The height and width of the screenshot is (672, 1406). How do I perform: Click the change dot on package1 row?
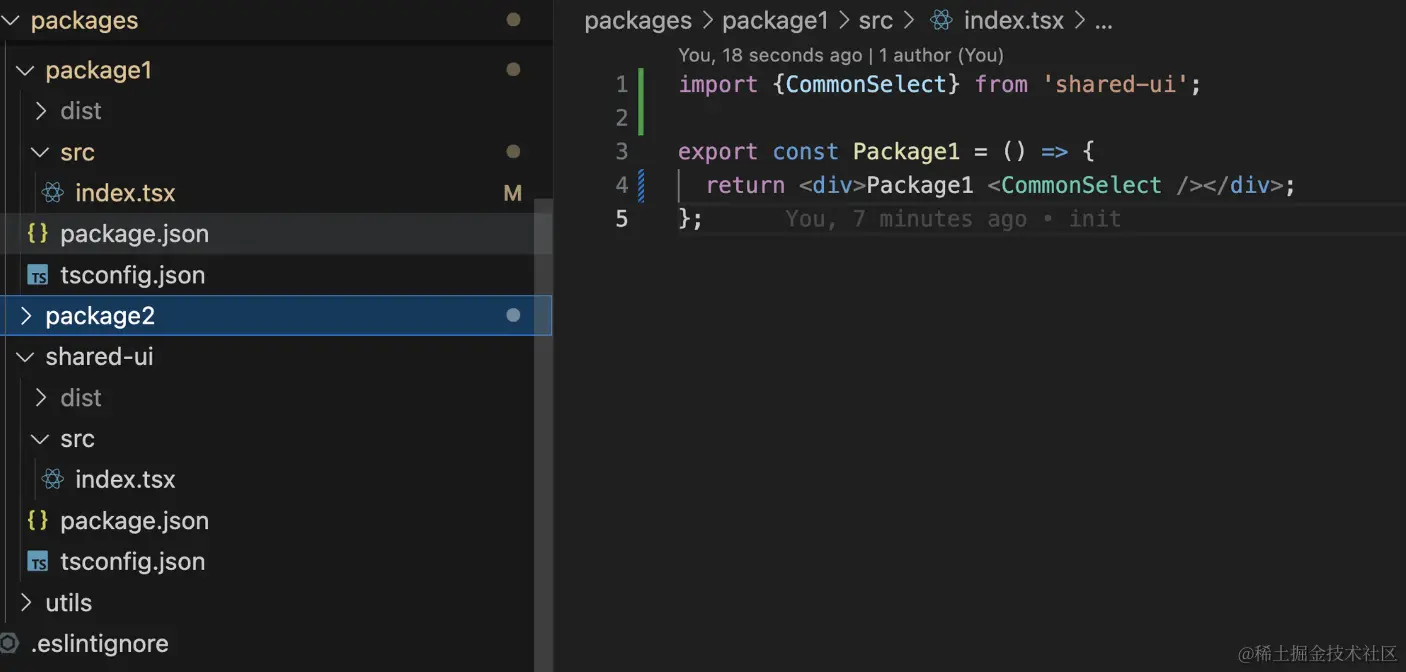(x=513, y=70)
